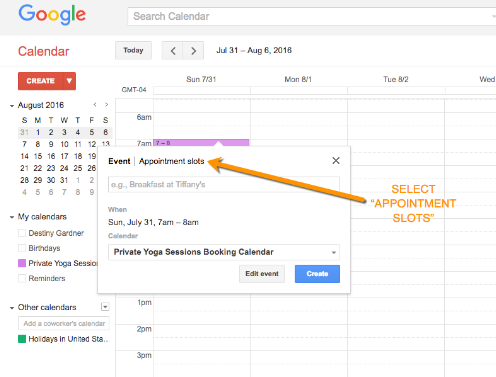Close the event creation popup
The width and height of the screenshot is (496, 377).
(x=336, y=161)
